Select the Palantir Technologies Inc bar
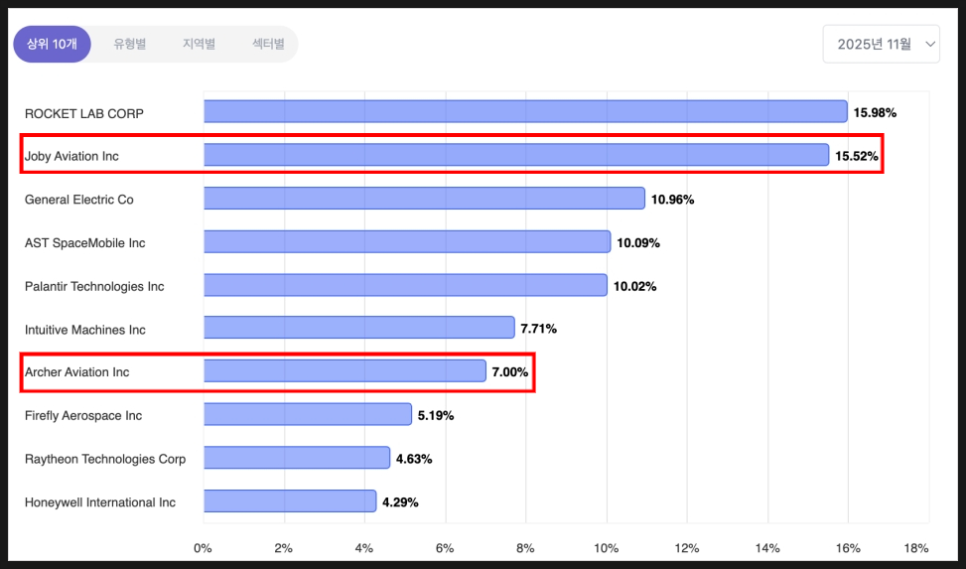The width and height of the screenshot is (966, 569). point(405,286)
